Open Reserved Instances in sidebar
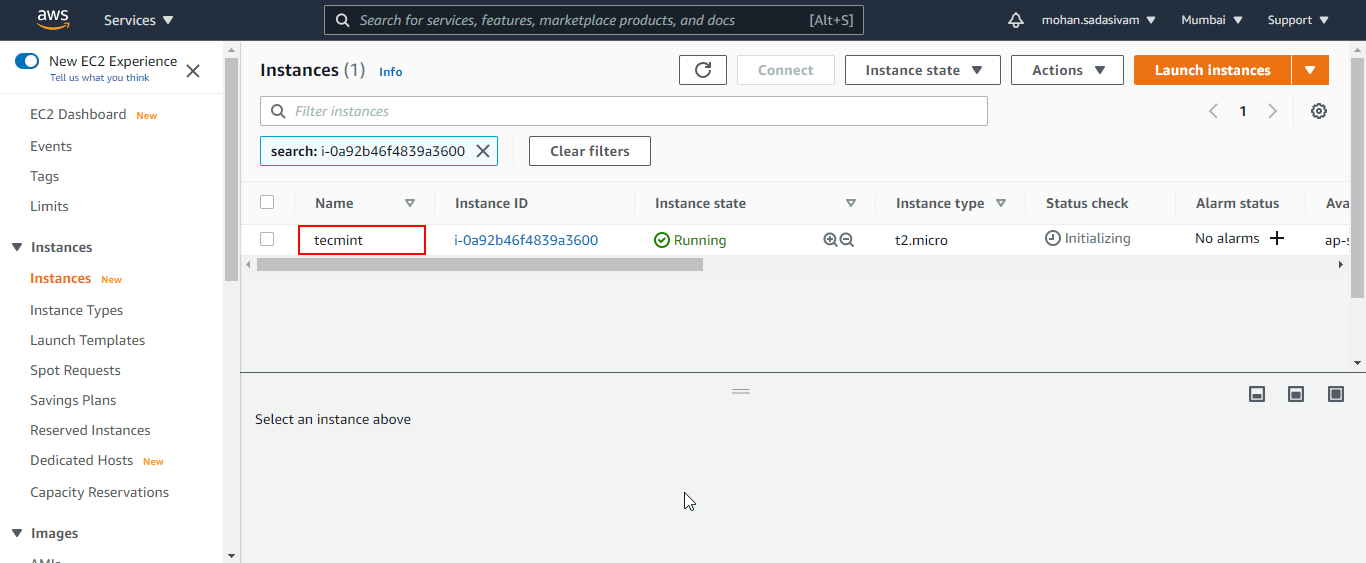The height and width of the screenshot is (563, 1366). pos(90,430)
